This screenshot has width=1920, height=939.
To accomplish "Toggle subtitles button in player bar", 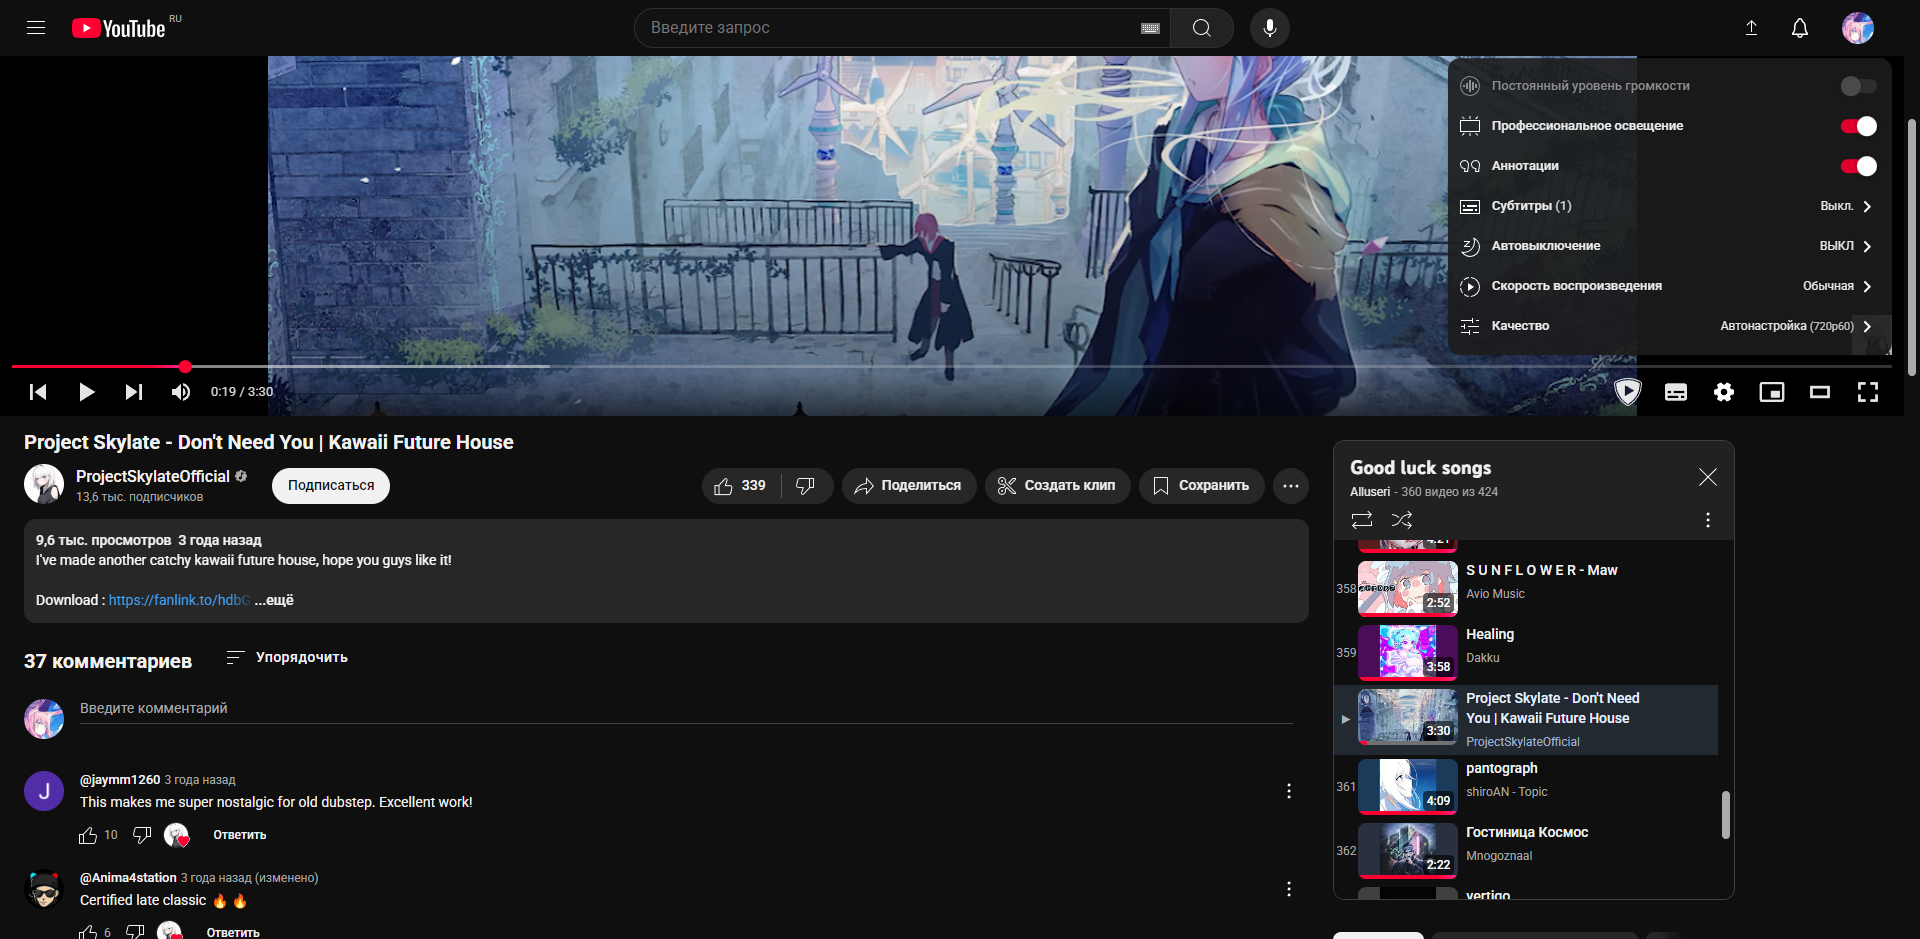I will tap(1676, 392).
